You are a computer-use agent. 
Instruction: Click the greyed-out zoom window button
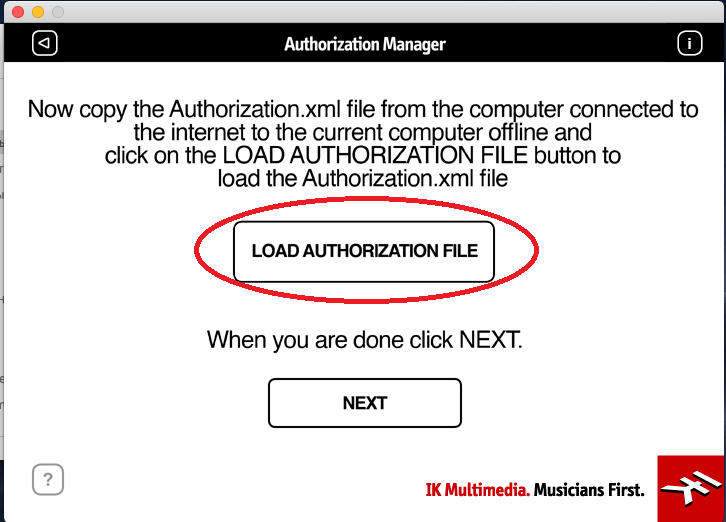point(58,12)
